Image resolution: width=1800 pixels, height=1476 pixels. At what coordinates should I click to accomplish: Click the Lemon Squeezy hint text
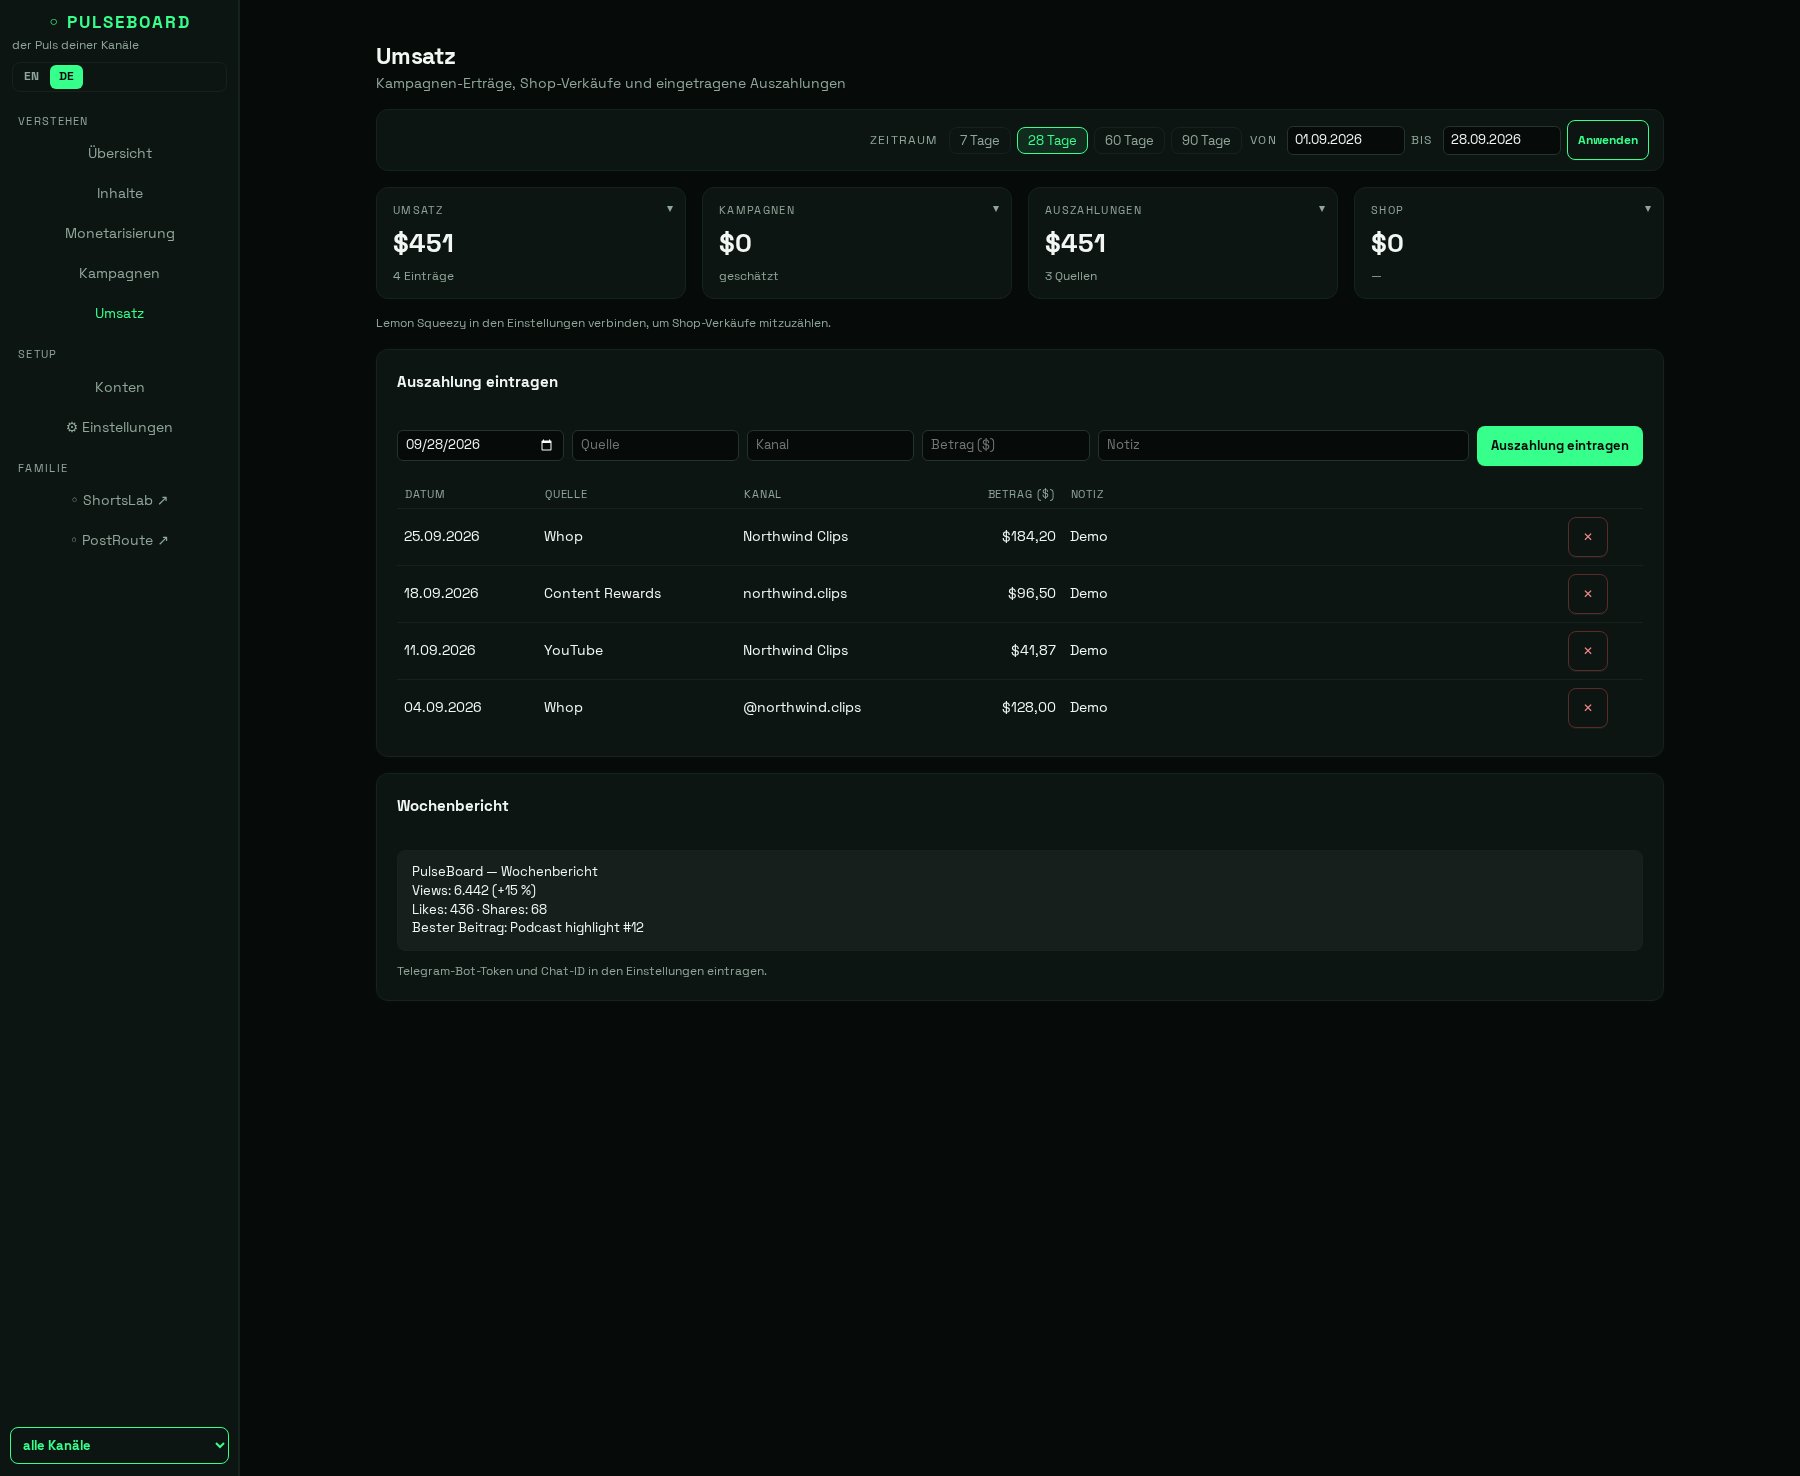tap(603, 323)
